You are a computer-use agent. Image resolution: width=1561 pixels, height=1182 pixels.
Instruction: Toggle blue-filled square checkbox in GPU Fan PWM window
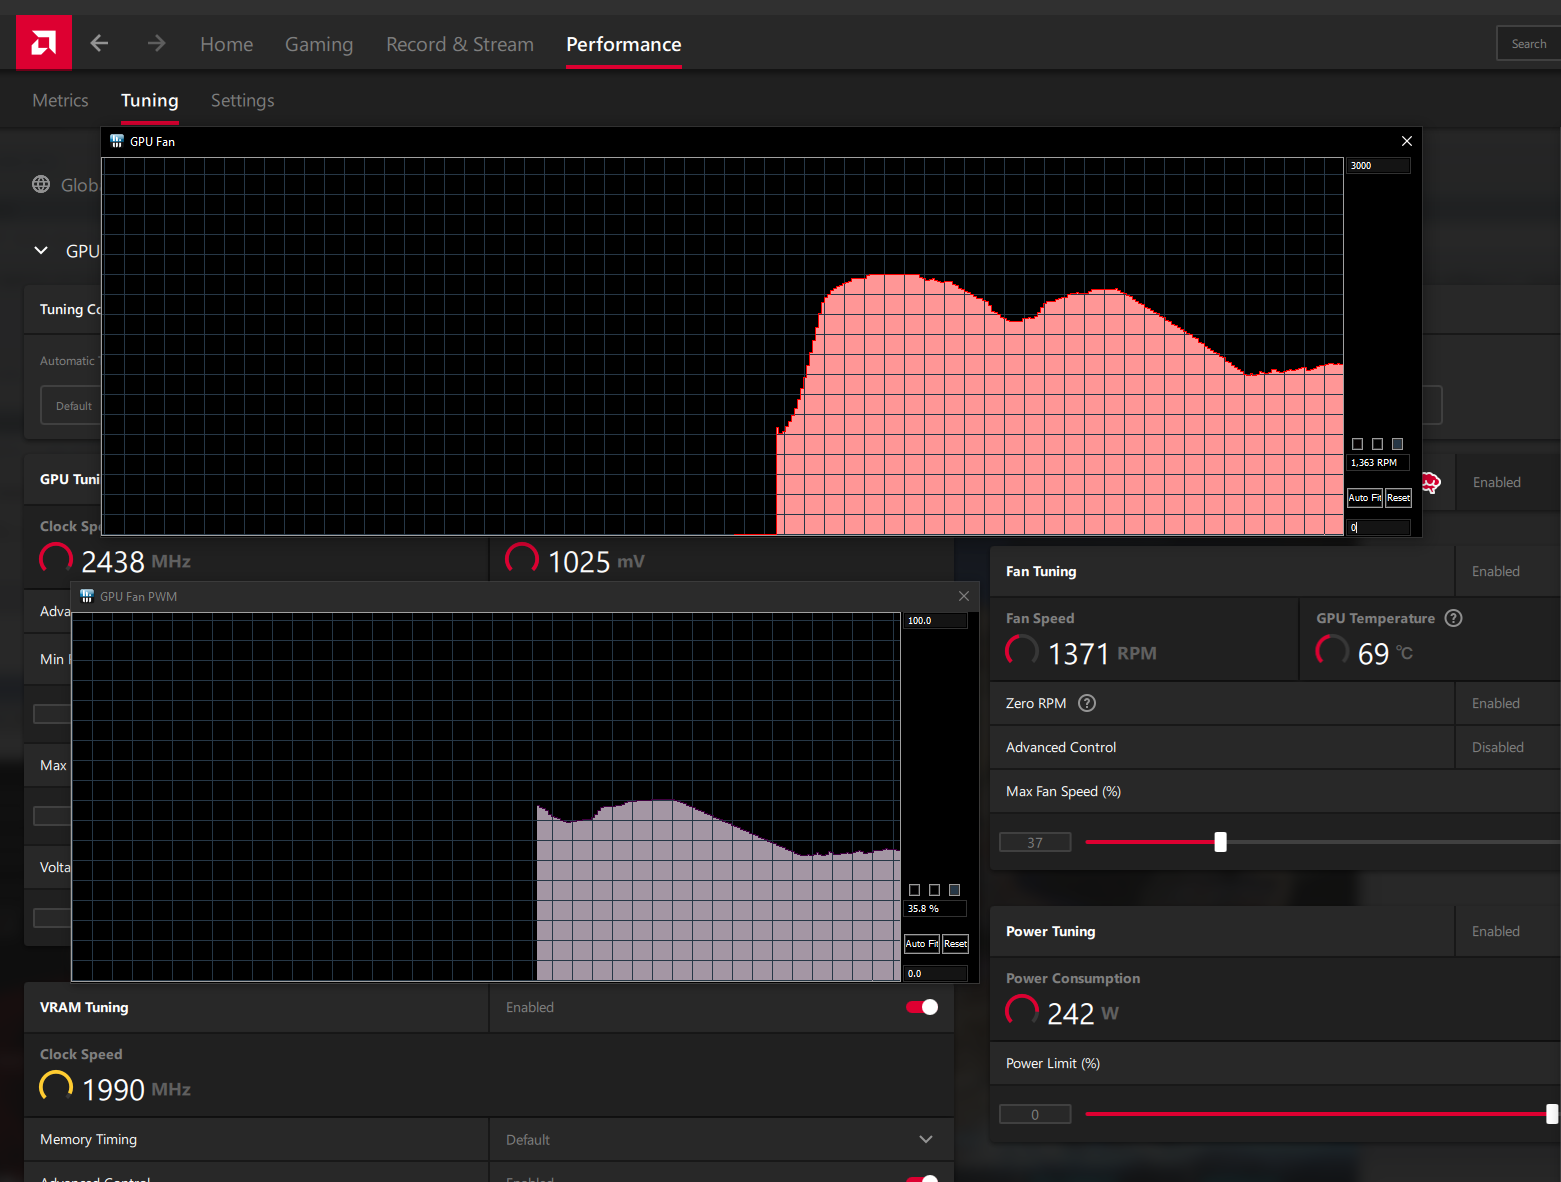(x=954, y=890)
